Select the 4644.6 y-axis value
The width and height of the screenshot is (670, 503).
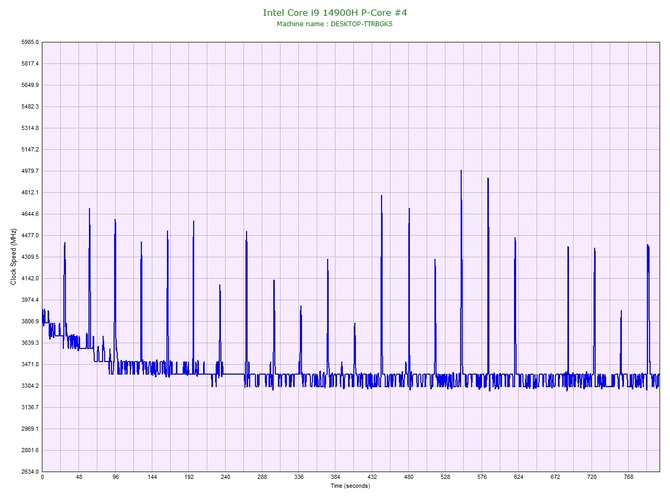[30, 214]
